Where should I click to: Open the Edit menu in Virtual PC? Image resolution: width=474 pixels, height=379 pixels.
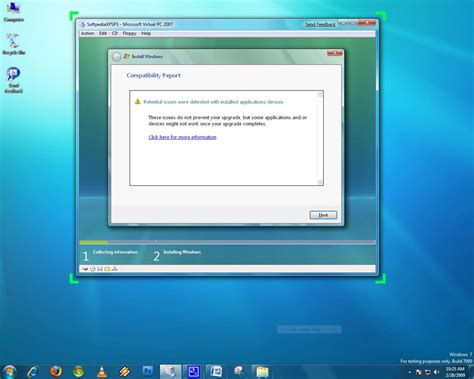click(x=103, y=33)
